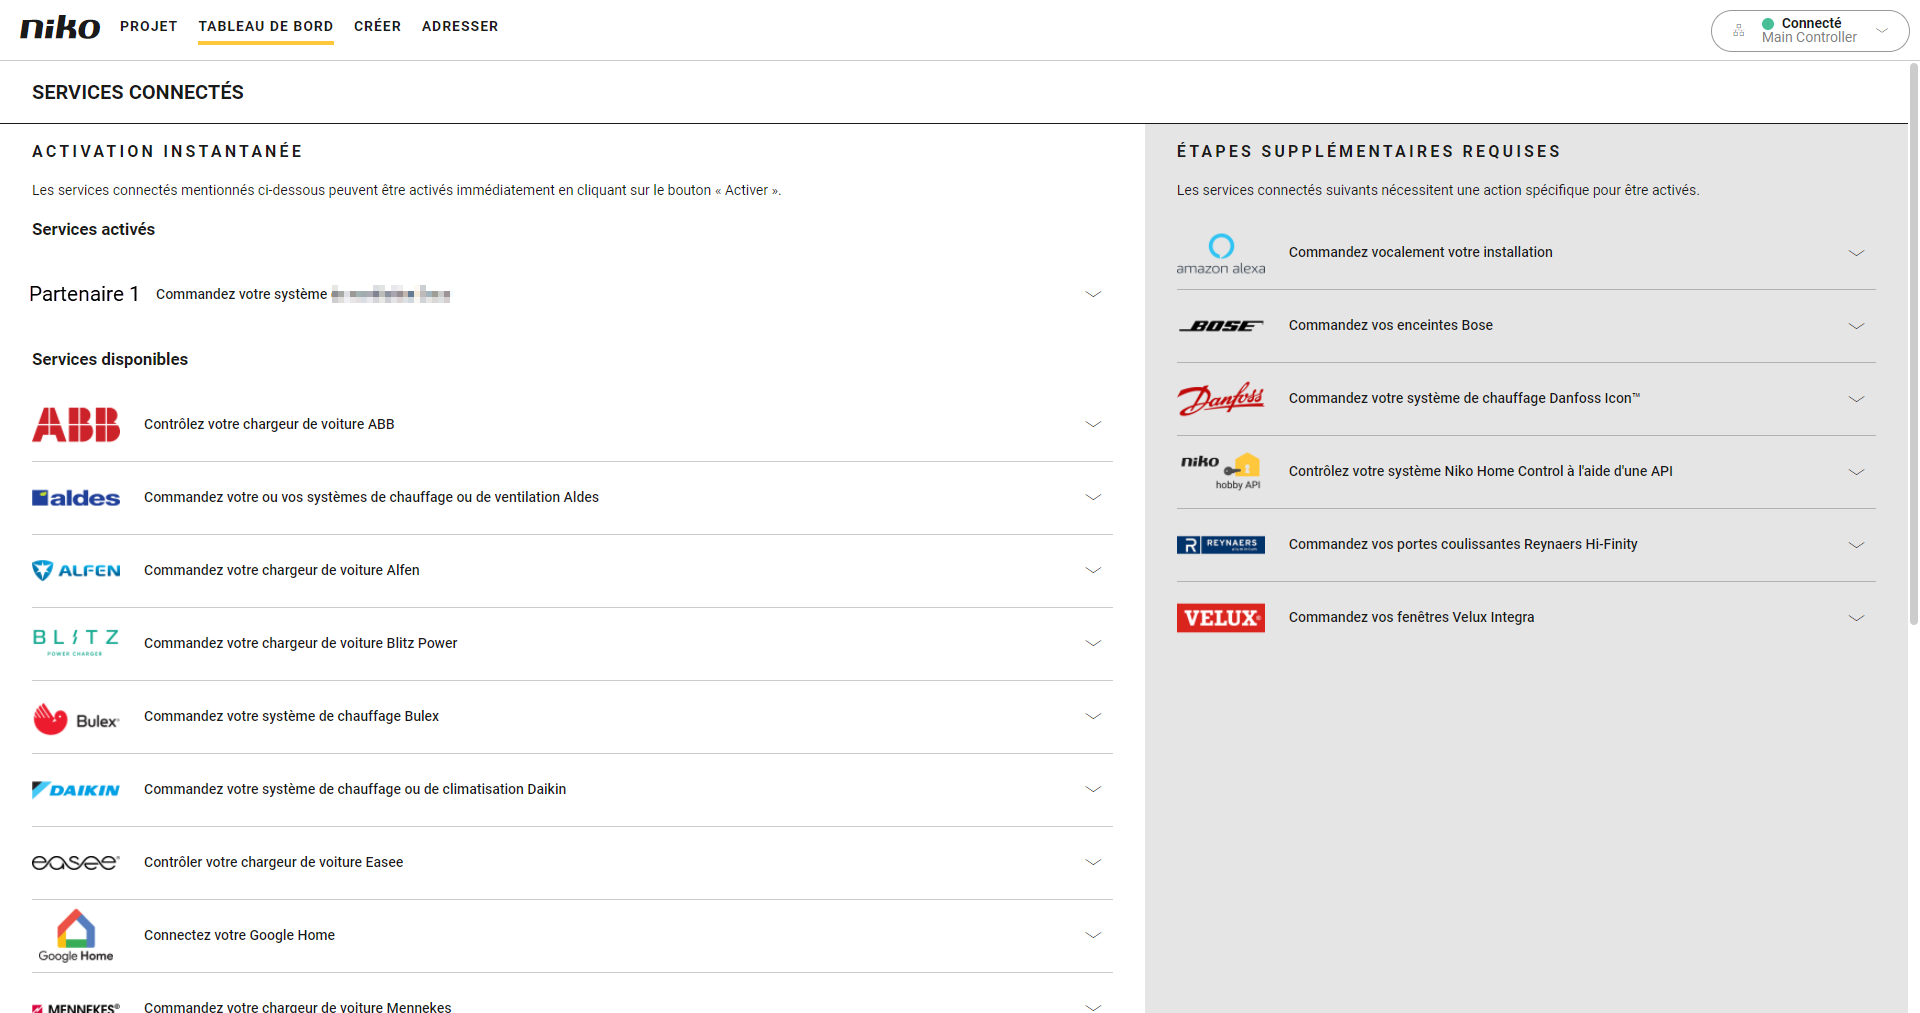Click the page's vertical scrollbar
1920x1013 pixels.
(x=1913, y=340)
